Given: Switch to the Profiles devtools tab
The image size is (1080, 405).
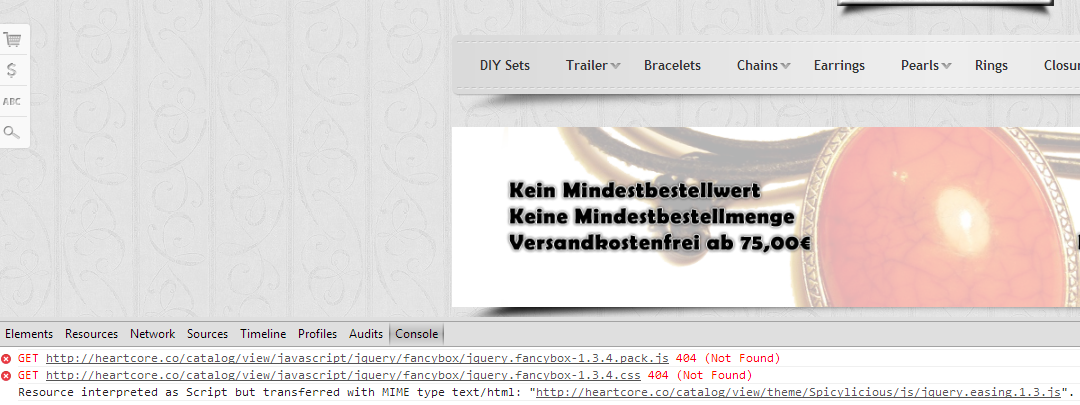Looking at the screenshot, I should pyautogui.click(x=318, y=334).
